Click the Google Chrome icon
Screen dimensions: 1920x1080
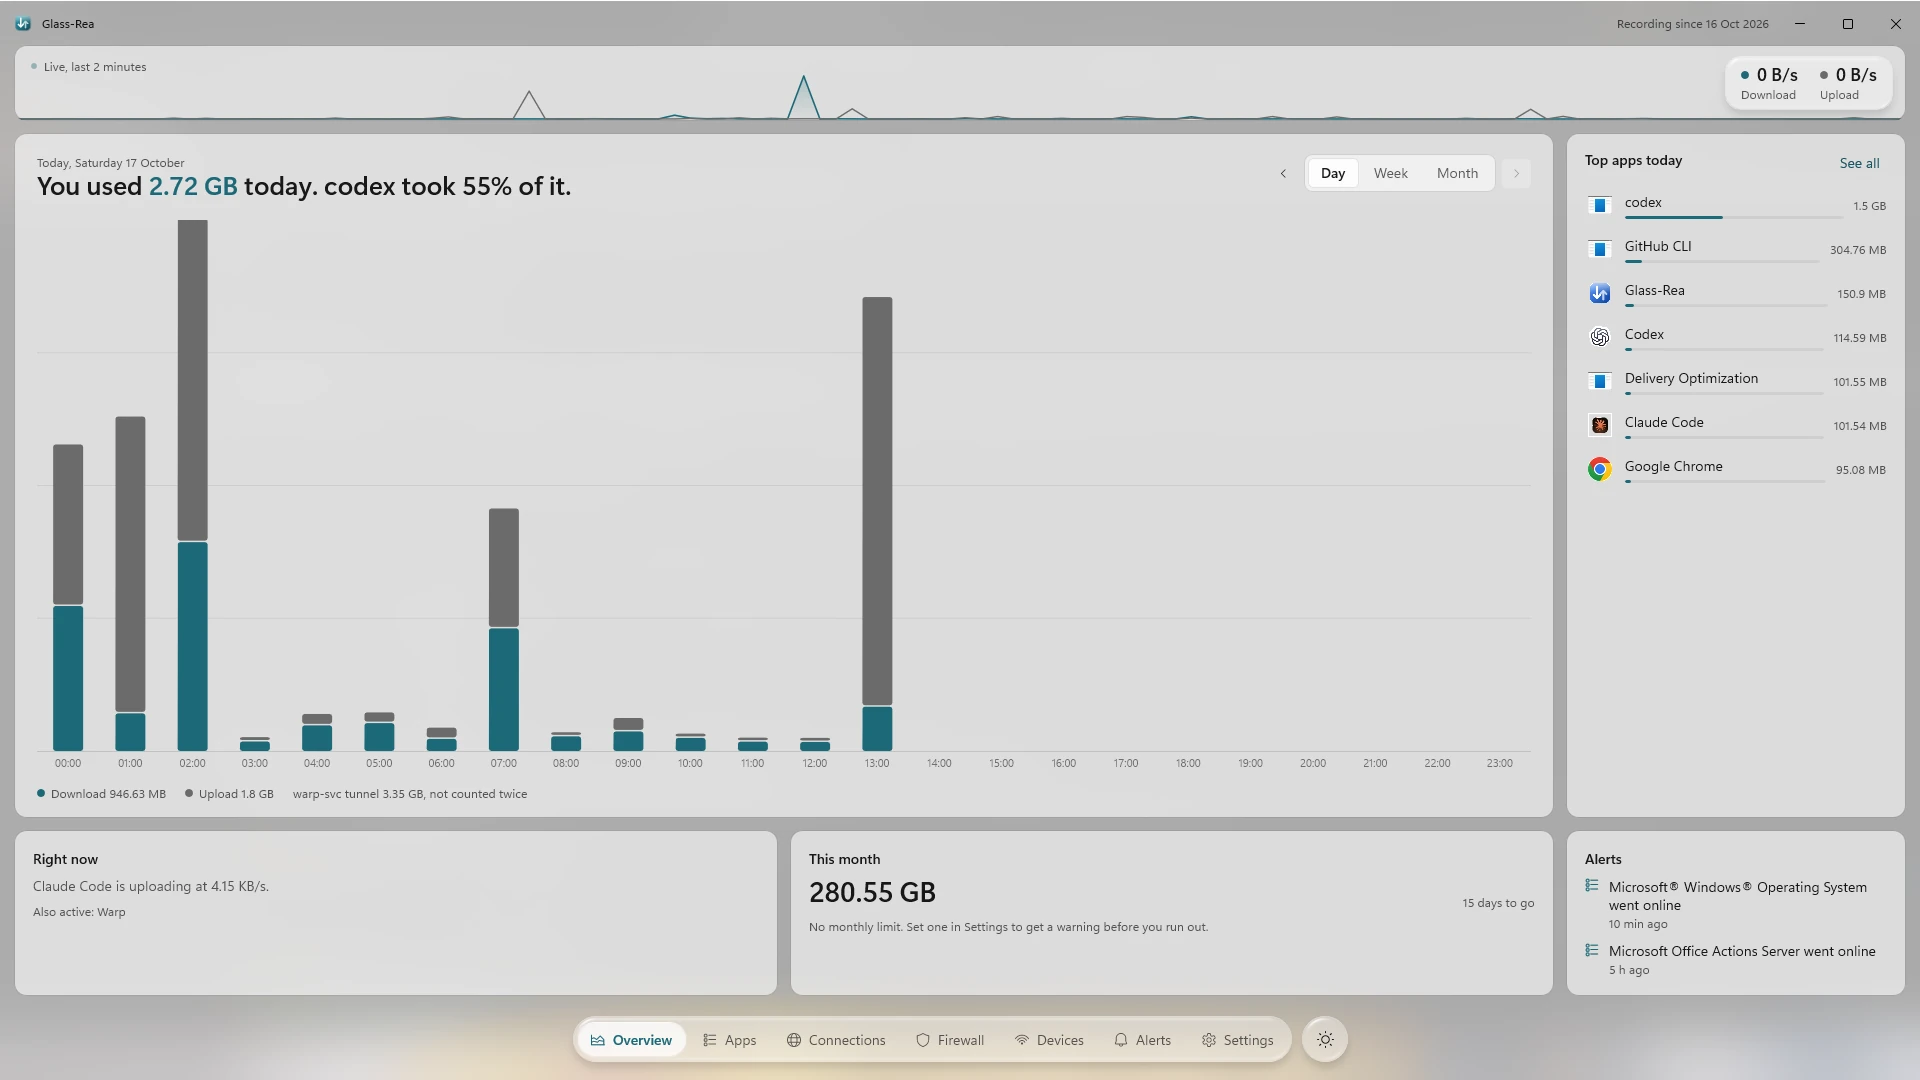click(x=1599, y=469)
